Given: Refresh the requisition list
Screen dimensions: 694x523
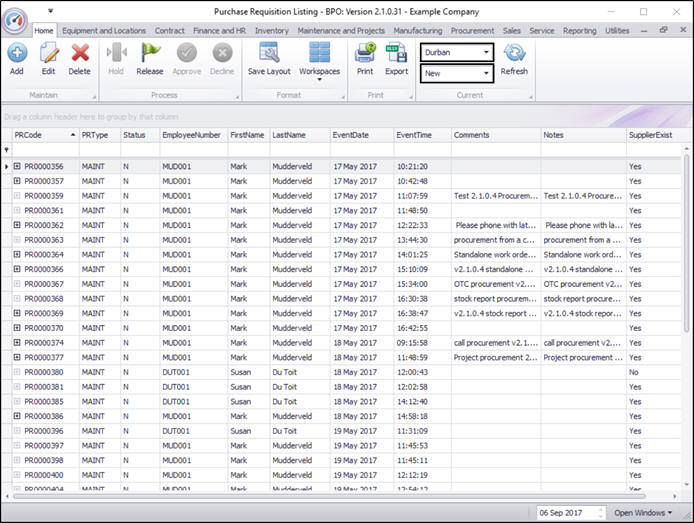Looking at the screenshot, I should [514, 56].
